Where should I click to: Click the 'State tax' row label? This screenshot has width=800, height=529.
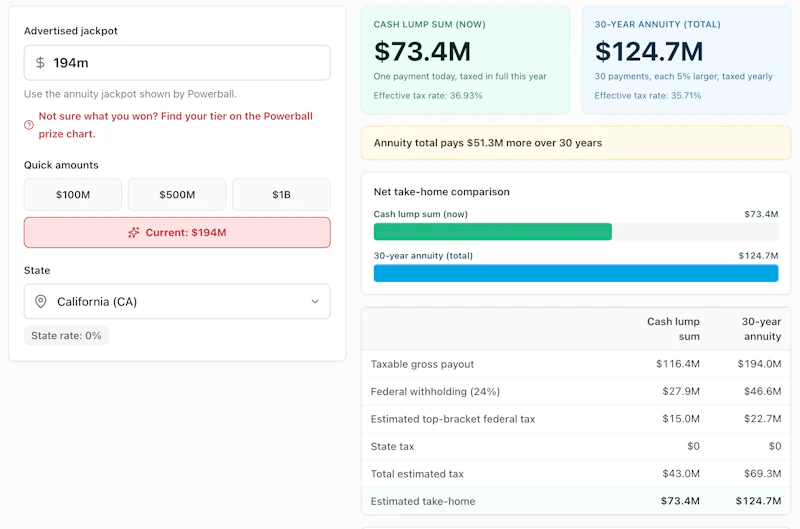(392, 446)
